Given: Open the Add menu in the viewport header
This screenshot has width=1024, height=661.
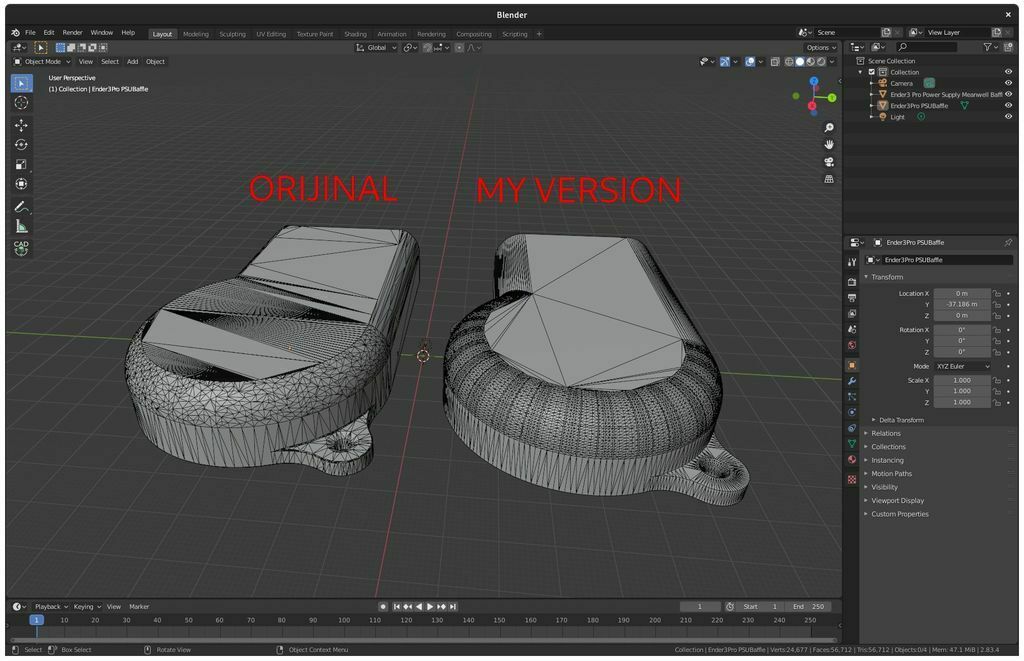Looking at the screenshot, I should tap(132, 62).
